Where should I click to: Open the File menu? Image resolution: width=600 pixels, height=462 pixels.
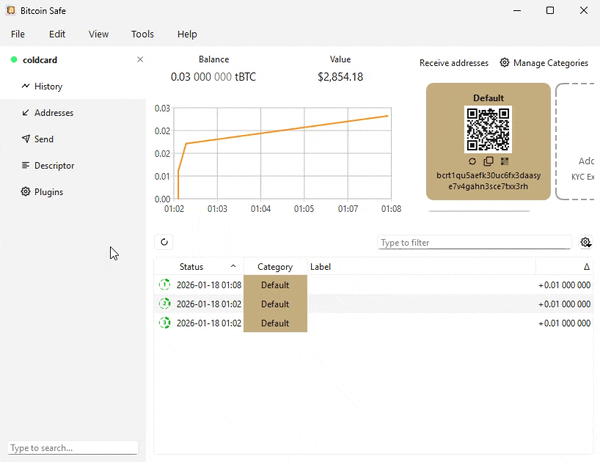pos(18,34)
